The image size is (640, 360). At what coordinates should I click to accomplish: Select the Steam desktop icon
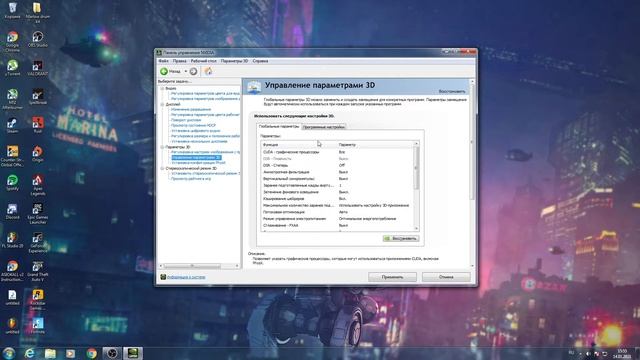[12, 125]
